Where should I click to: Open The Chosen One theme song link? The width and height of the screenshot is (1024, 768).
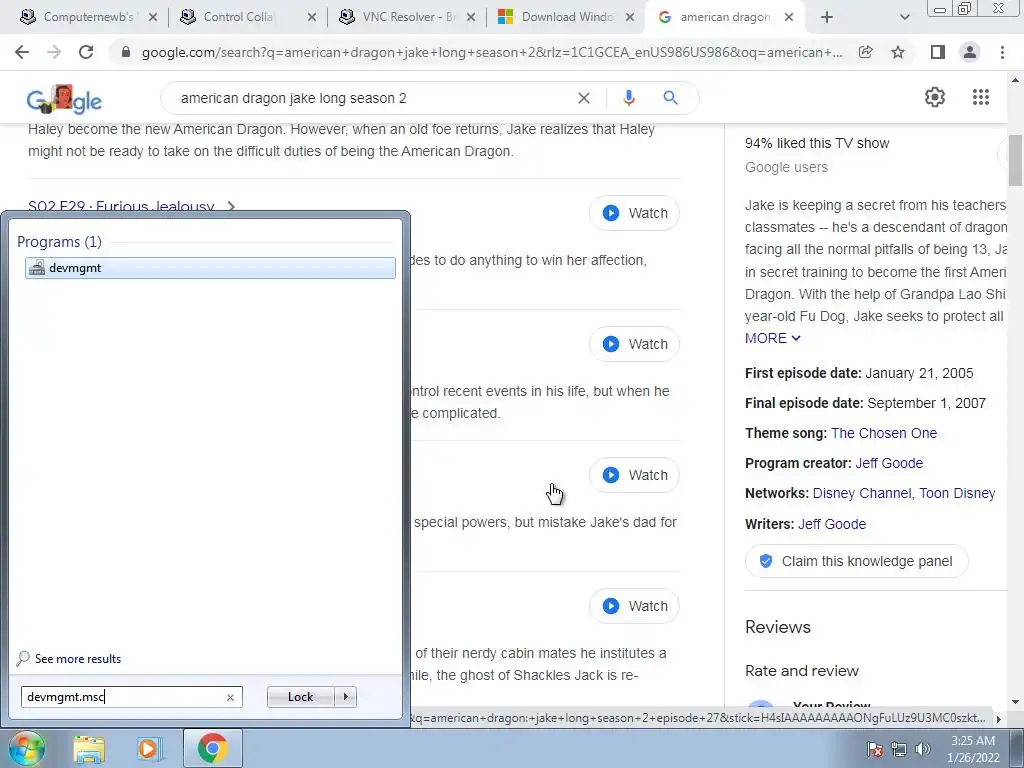884,433
